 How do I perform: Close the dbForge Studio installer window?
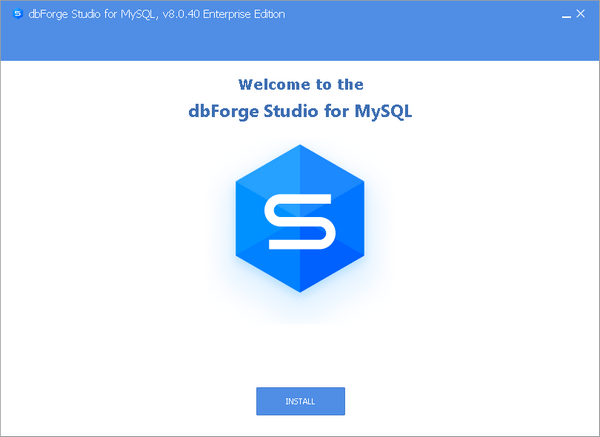[x=582, y=14]
